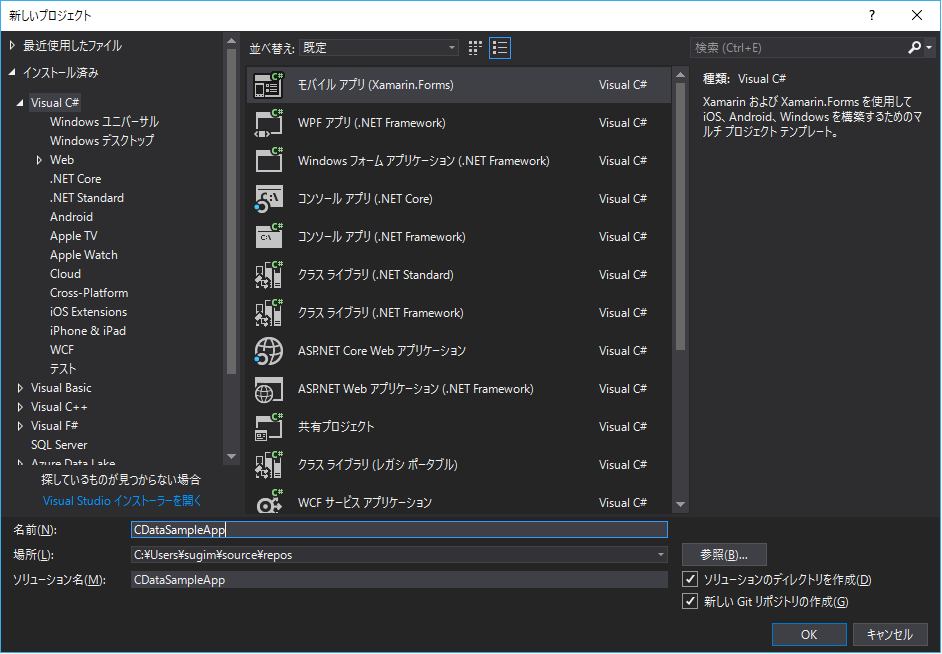Select Apple Watch category
Screen dimensions: 942x654
coord(84,255)
